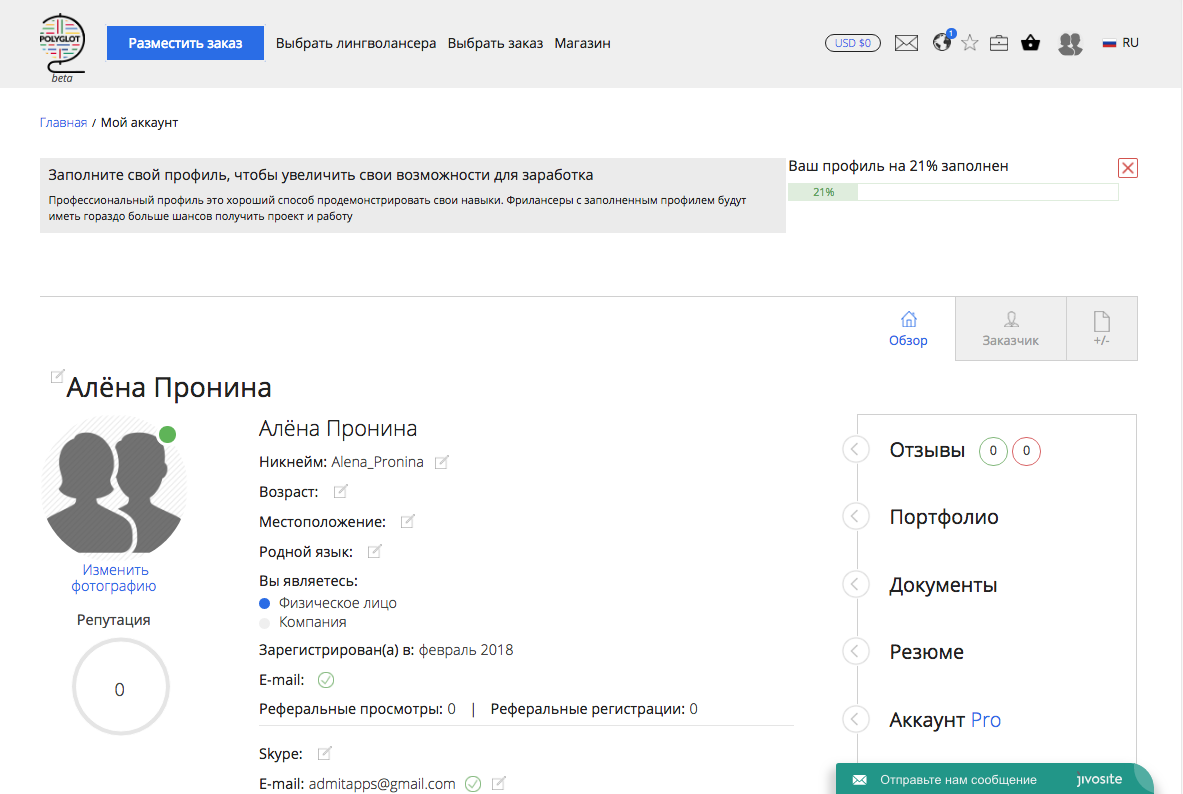Open the shop basket icon

click(1031, 43)
